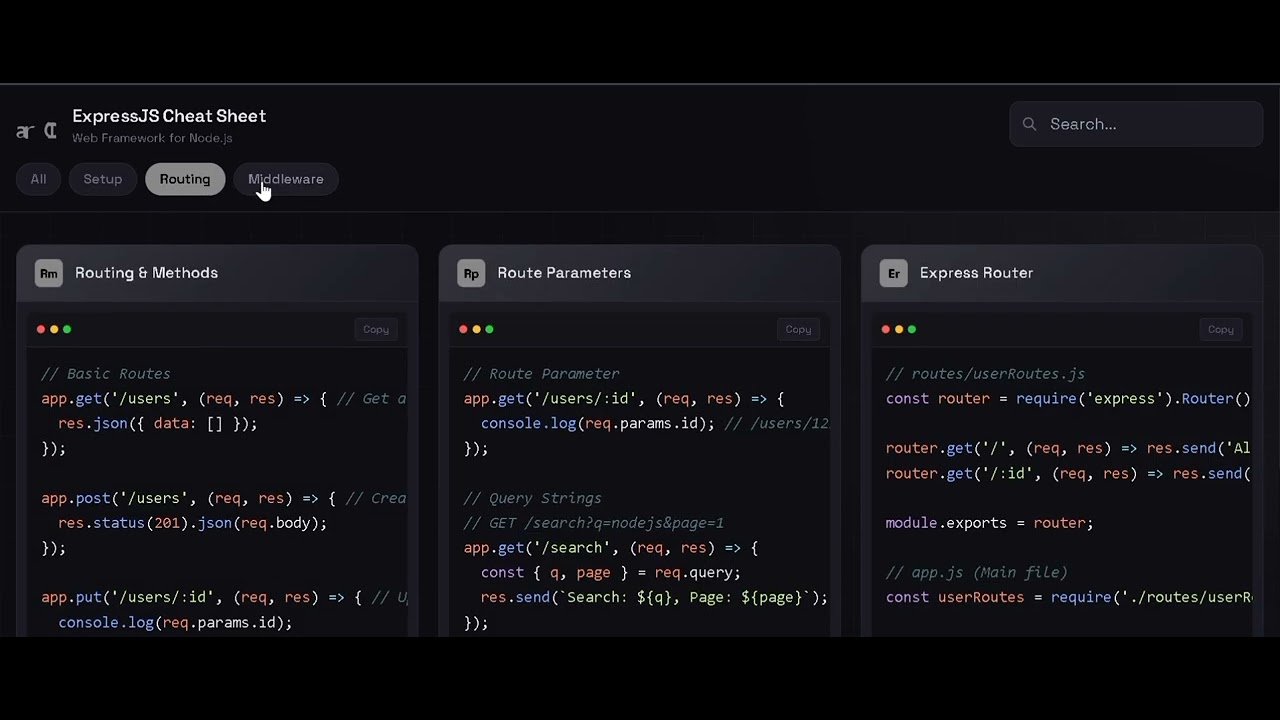The image size is (1280, 720).
Task: Click the // Query Strings comment line
Action: click(x=533, y=498)
